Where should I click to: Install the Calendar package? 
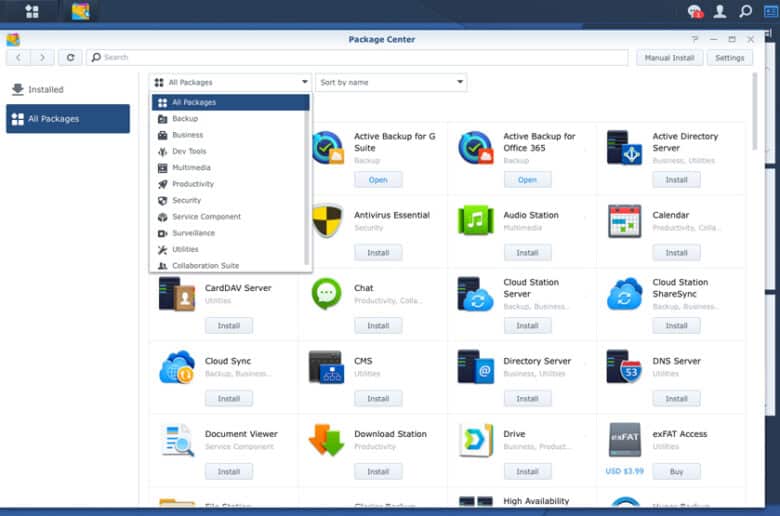tap(677, 253)
